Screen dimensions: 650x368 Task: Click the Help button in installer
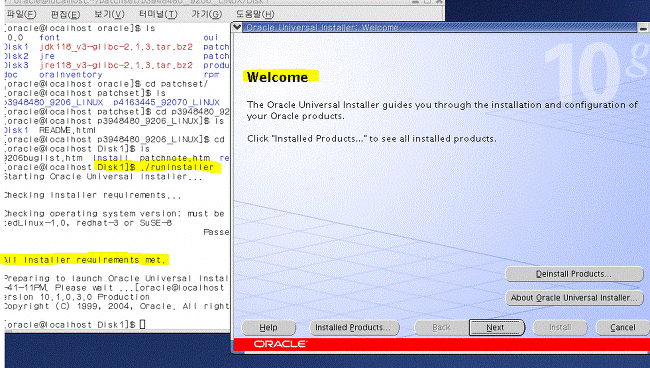pos(269,327)
